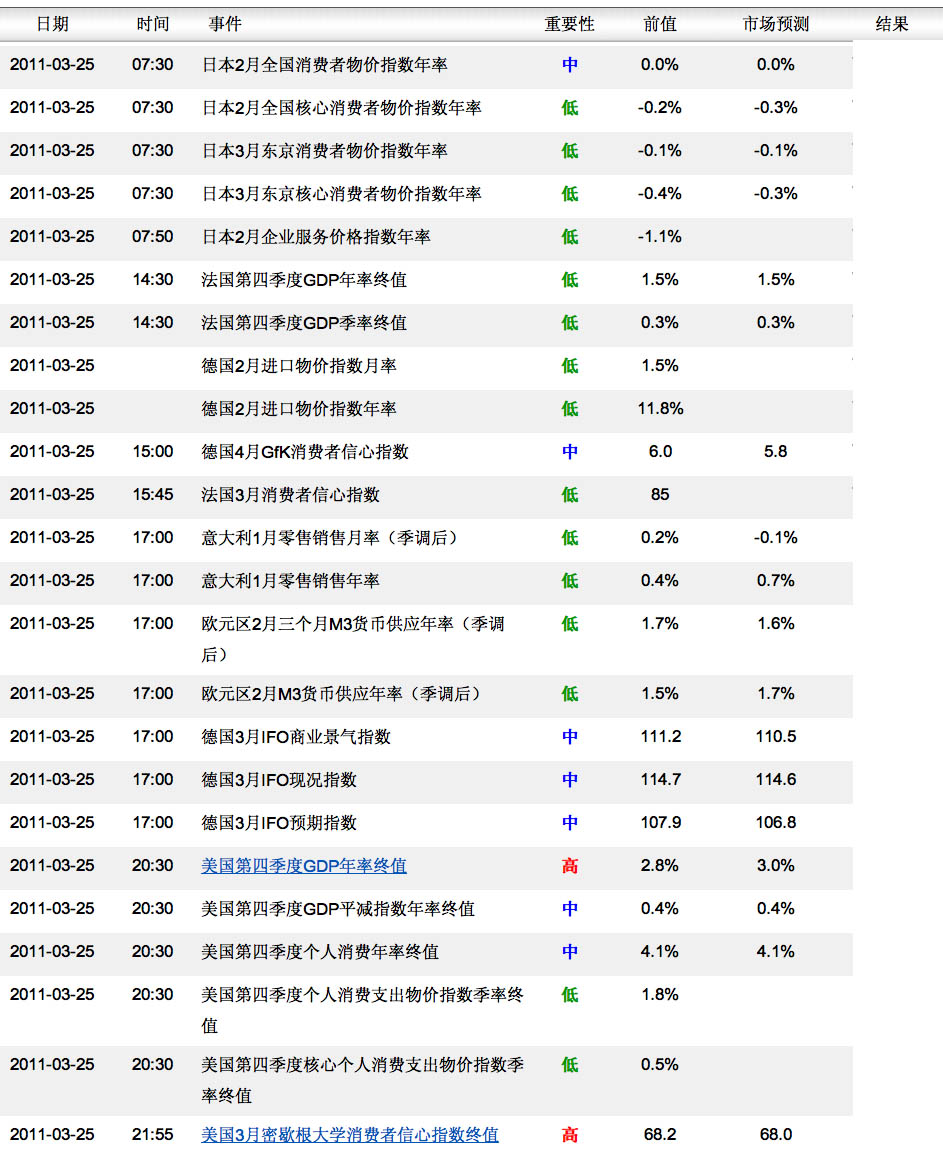Click previous value 6.0 for GfK消费者信心指数

[660, 452]
